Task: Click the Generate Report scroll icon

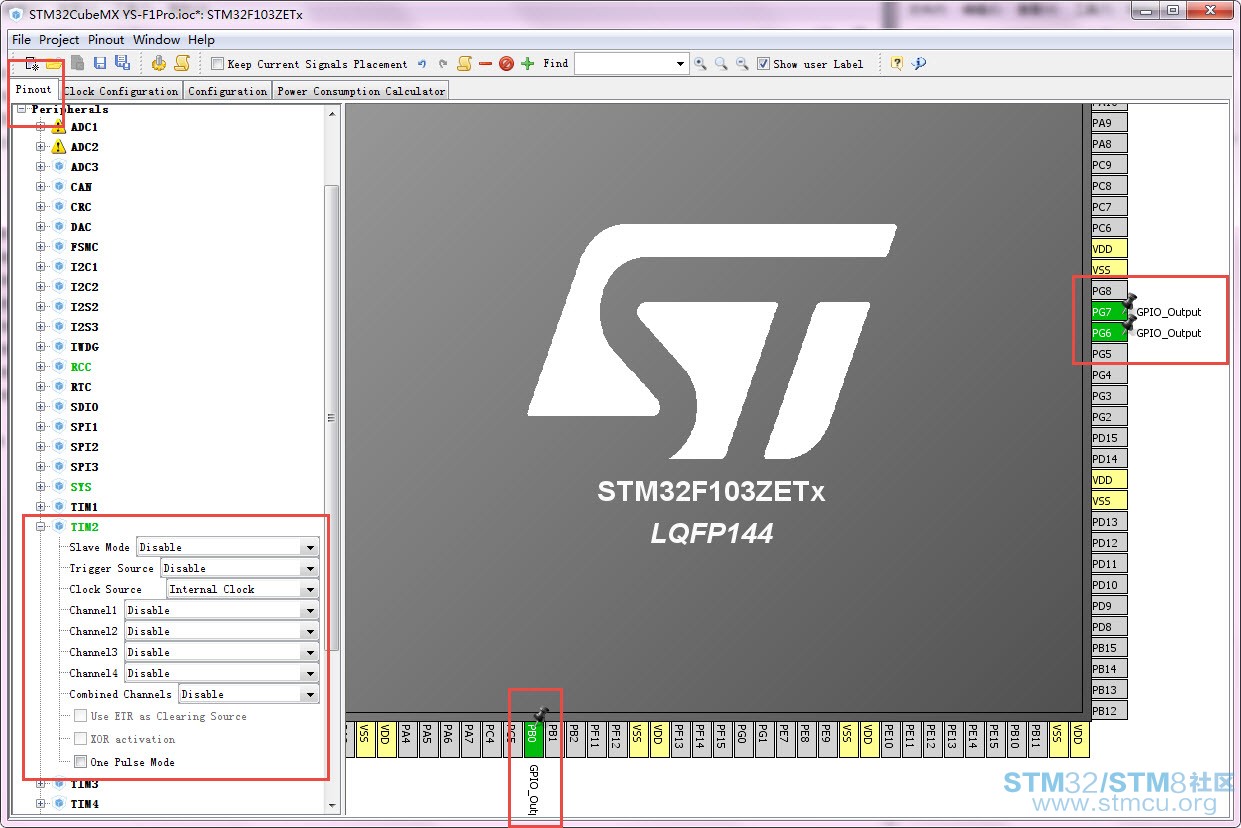Action: click(x=182, y=64)
